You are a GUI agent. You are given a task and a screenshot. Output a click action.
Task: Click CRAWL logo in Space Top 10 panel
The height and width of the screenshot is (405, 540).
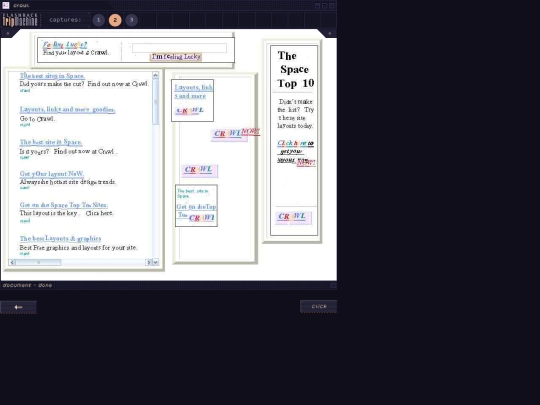(293, 217)
